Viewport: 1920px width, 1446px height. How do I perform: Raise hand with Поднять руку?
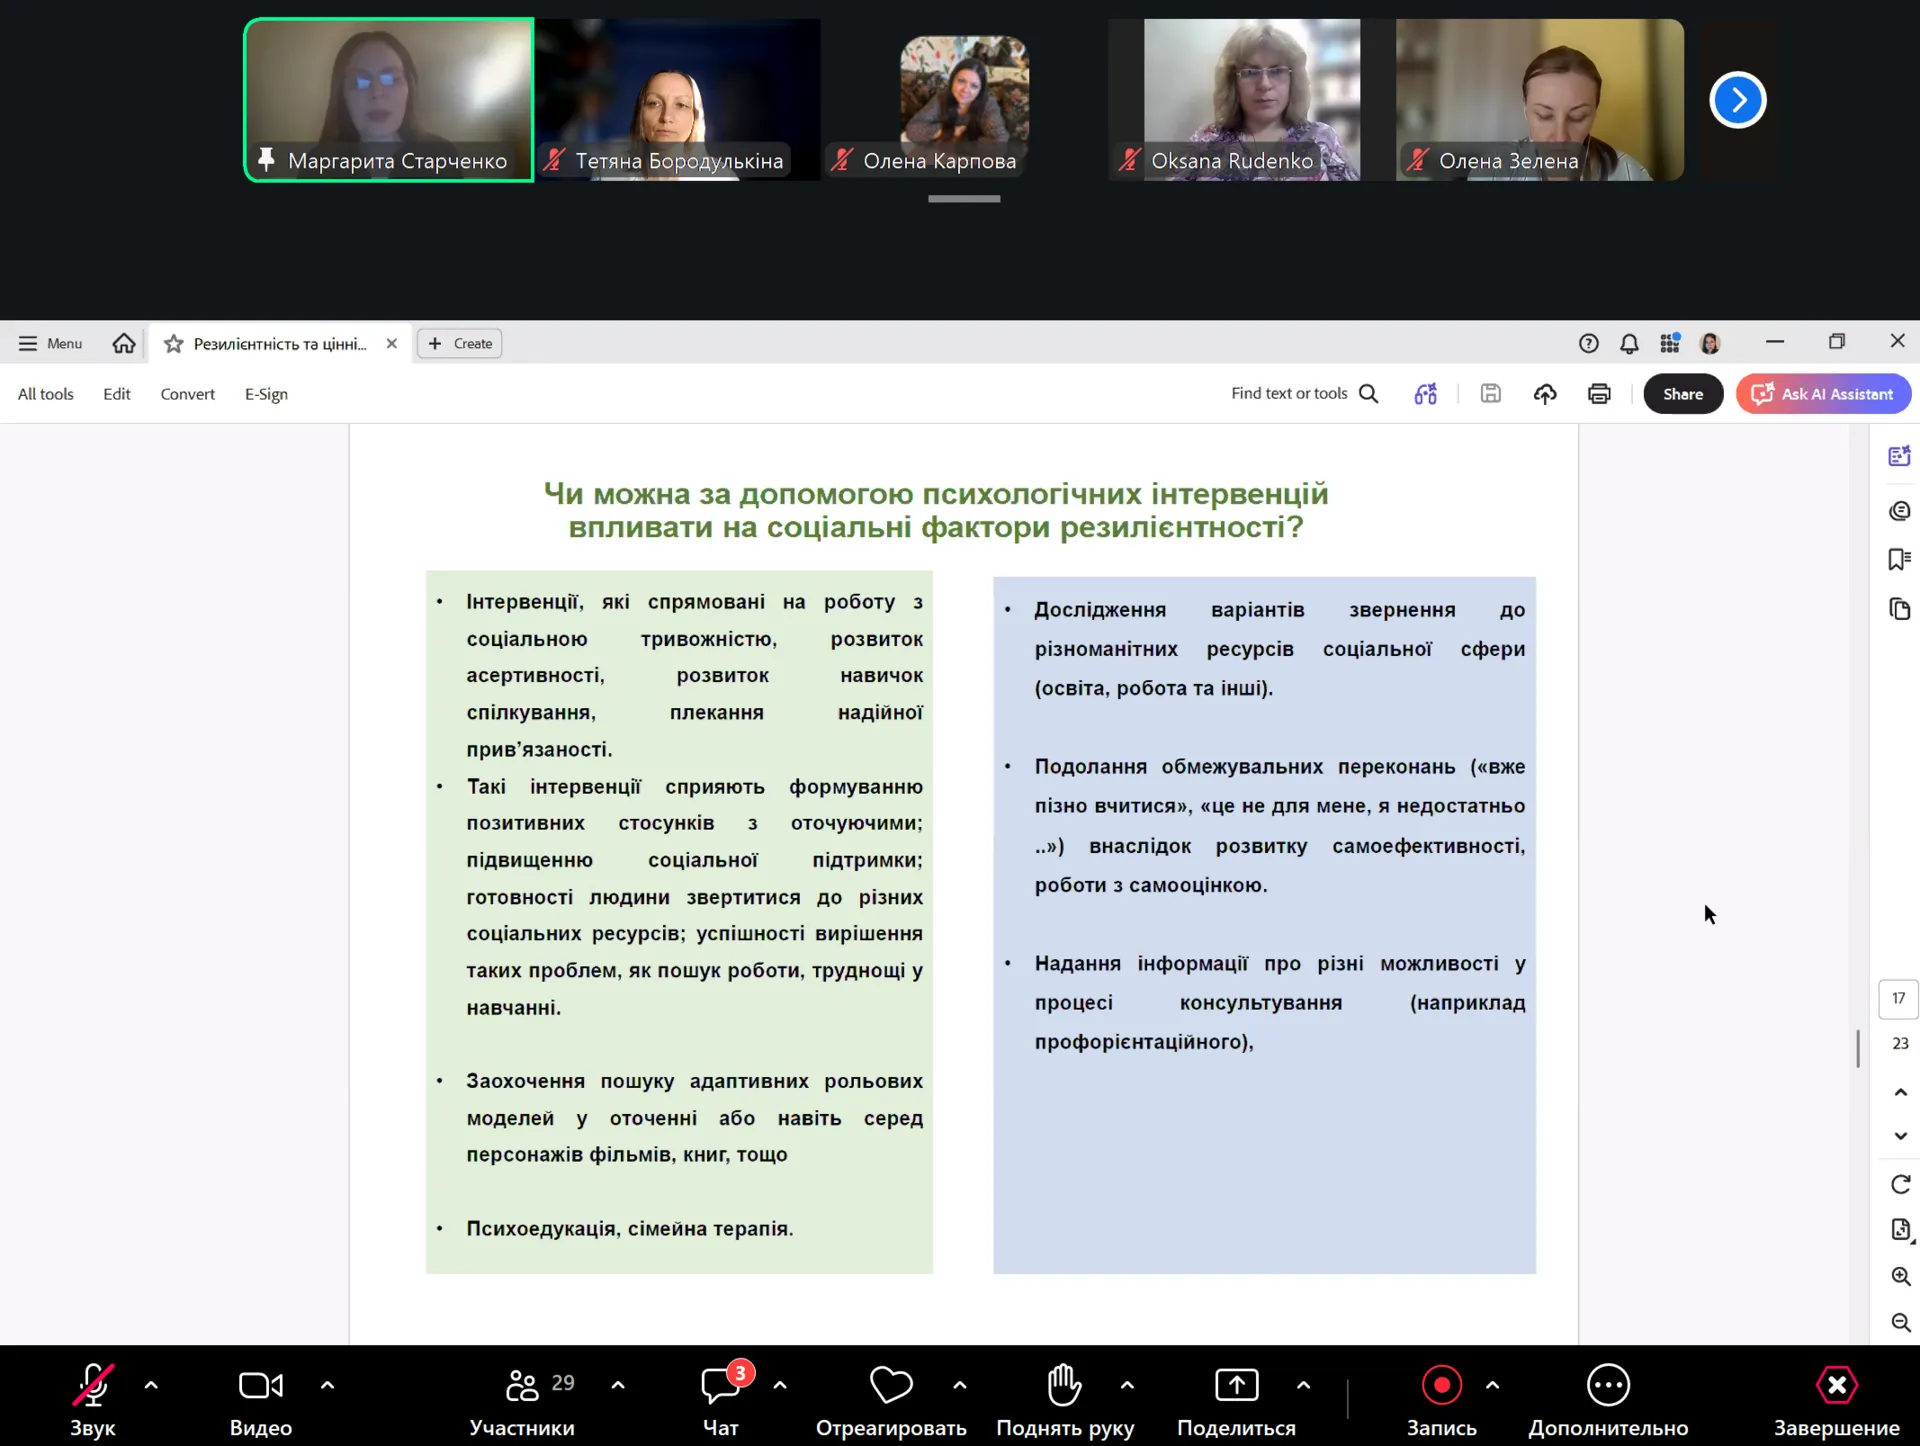click(x=1064, y=1401)
